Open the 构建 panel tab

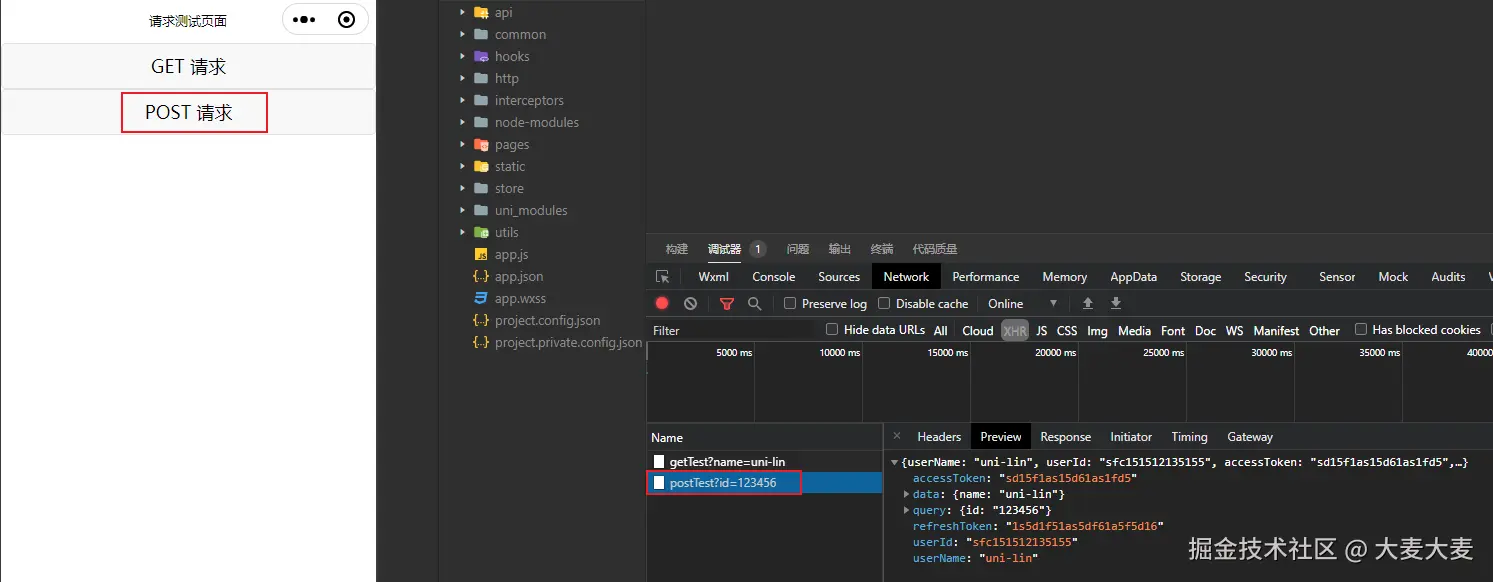pyautogui.click(x=677, y=249)
